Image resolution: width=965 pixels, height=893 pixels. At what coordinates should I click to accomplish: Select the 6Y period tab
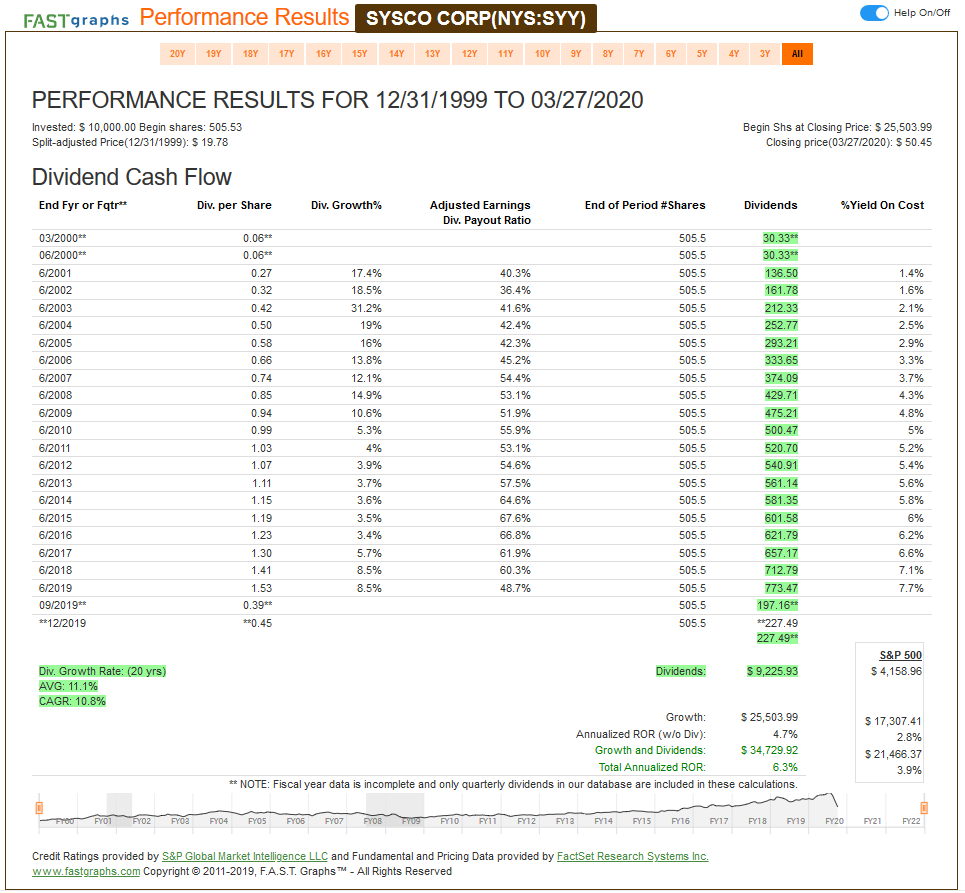tap(671, 54)
